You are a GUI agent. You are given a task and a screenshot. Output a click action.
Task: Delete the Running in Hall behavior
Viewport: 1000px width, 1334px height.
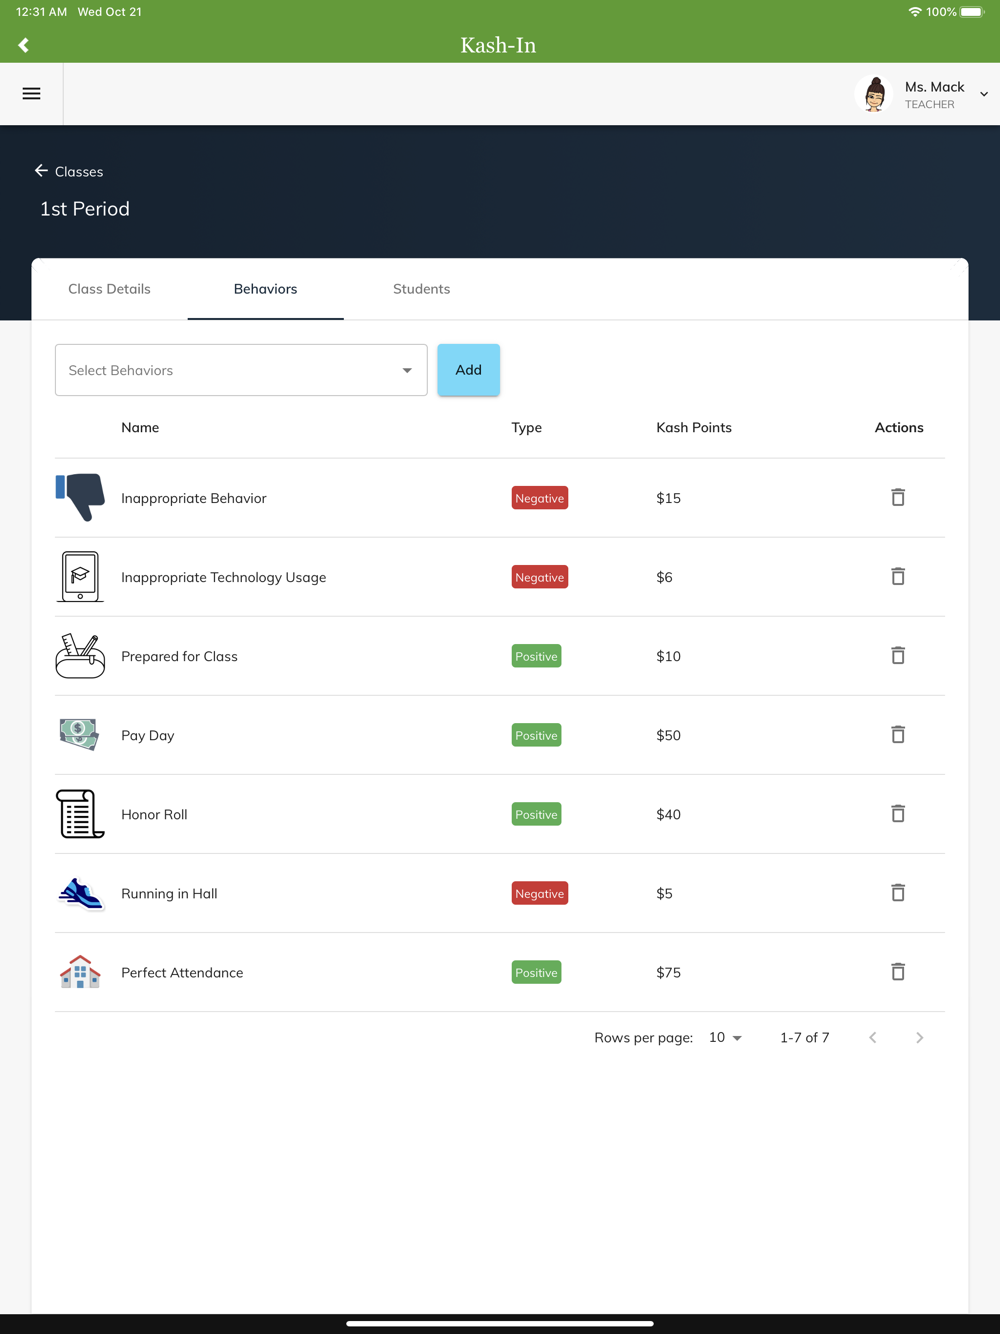[898, 893]
